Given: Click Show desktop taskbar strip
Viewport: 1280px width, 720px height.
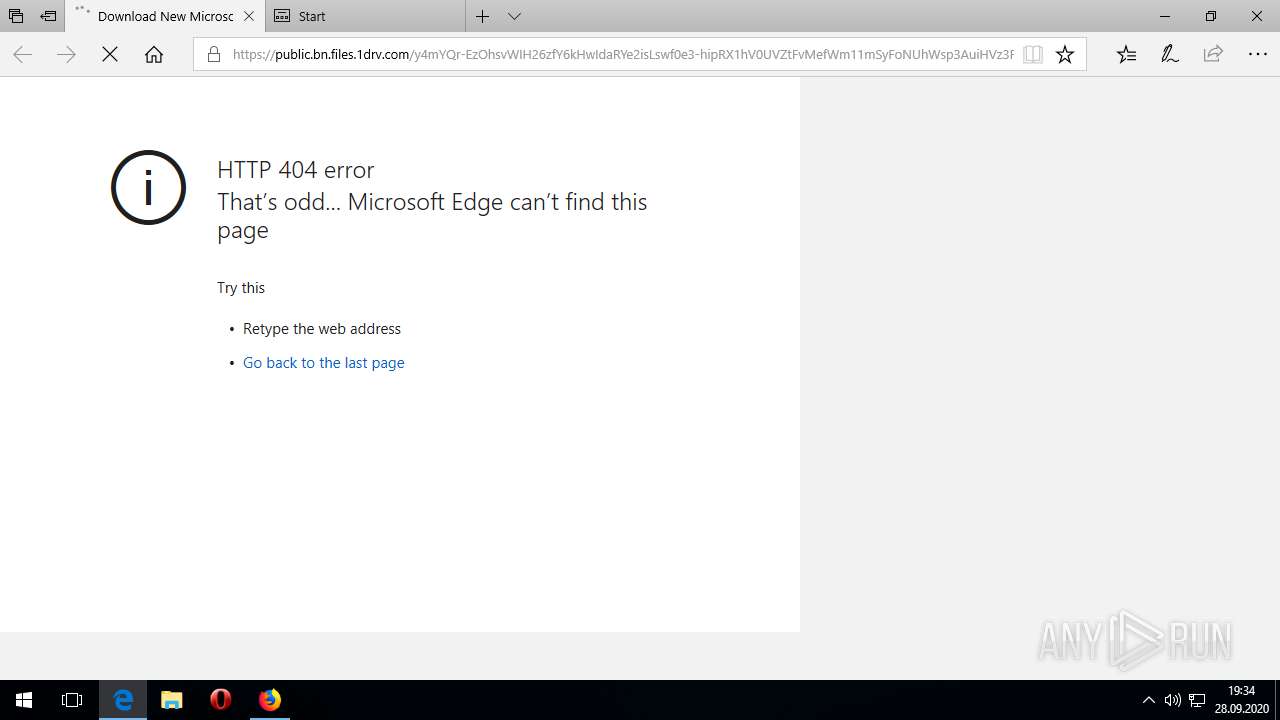Looking at the screenshot, I should click(1277, 700).
